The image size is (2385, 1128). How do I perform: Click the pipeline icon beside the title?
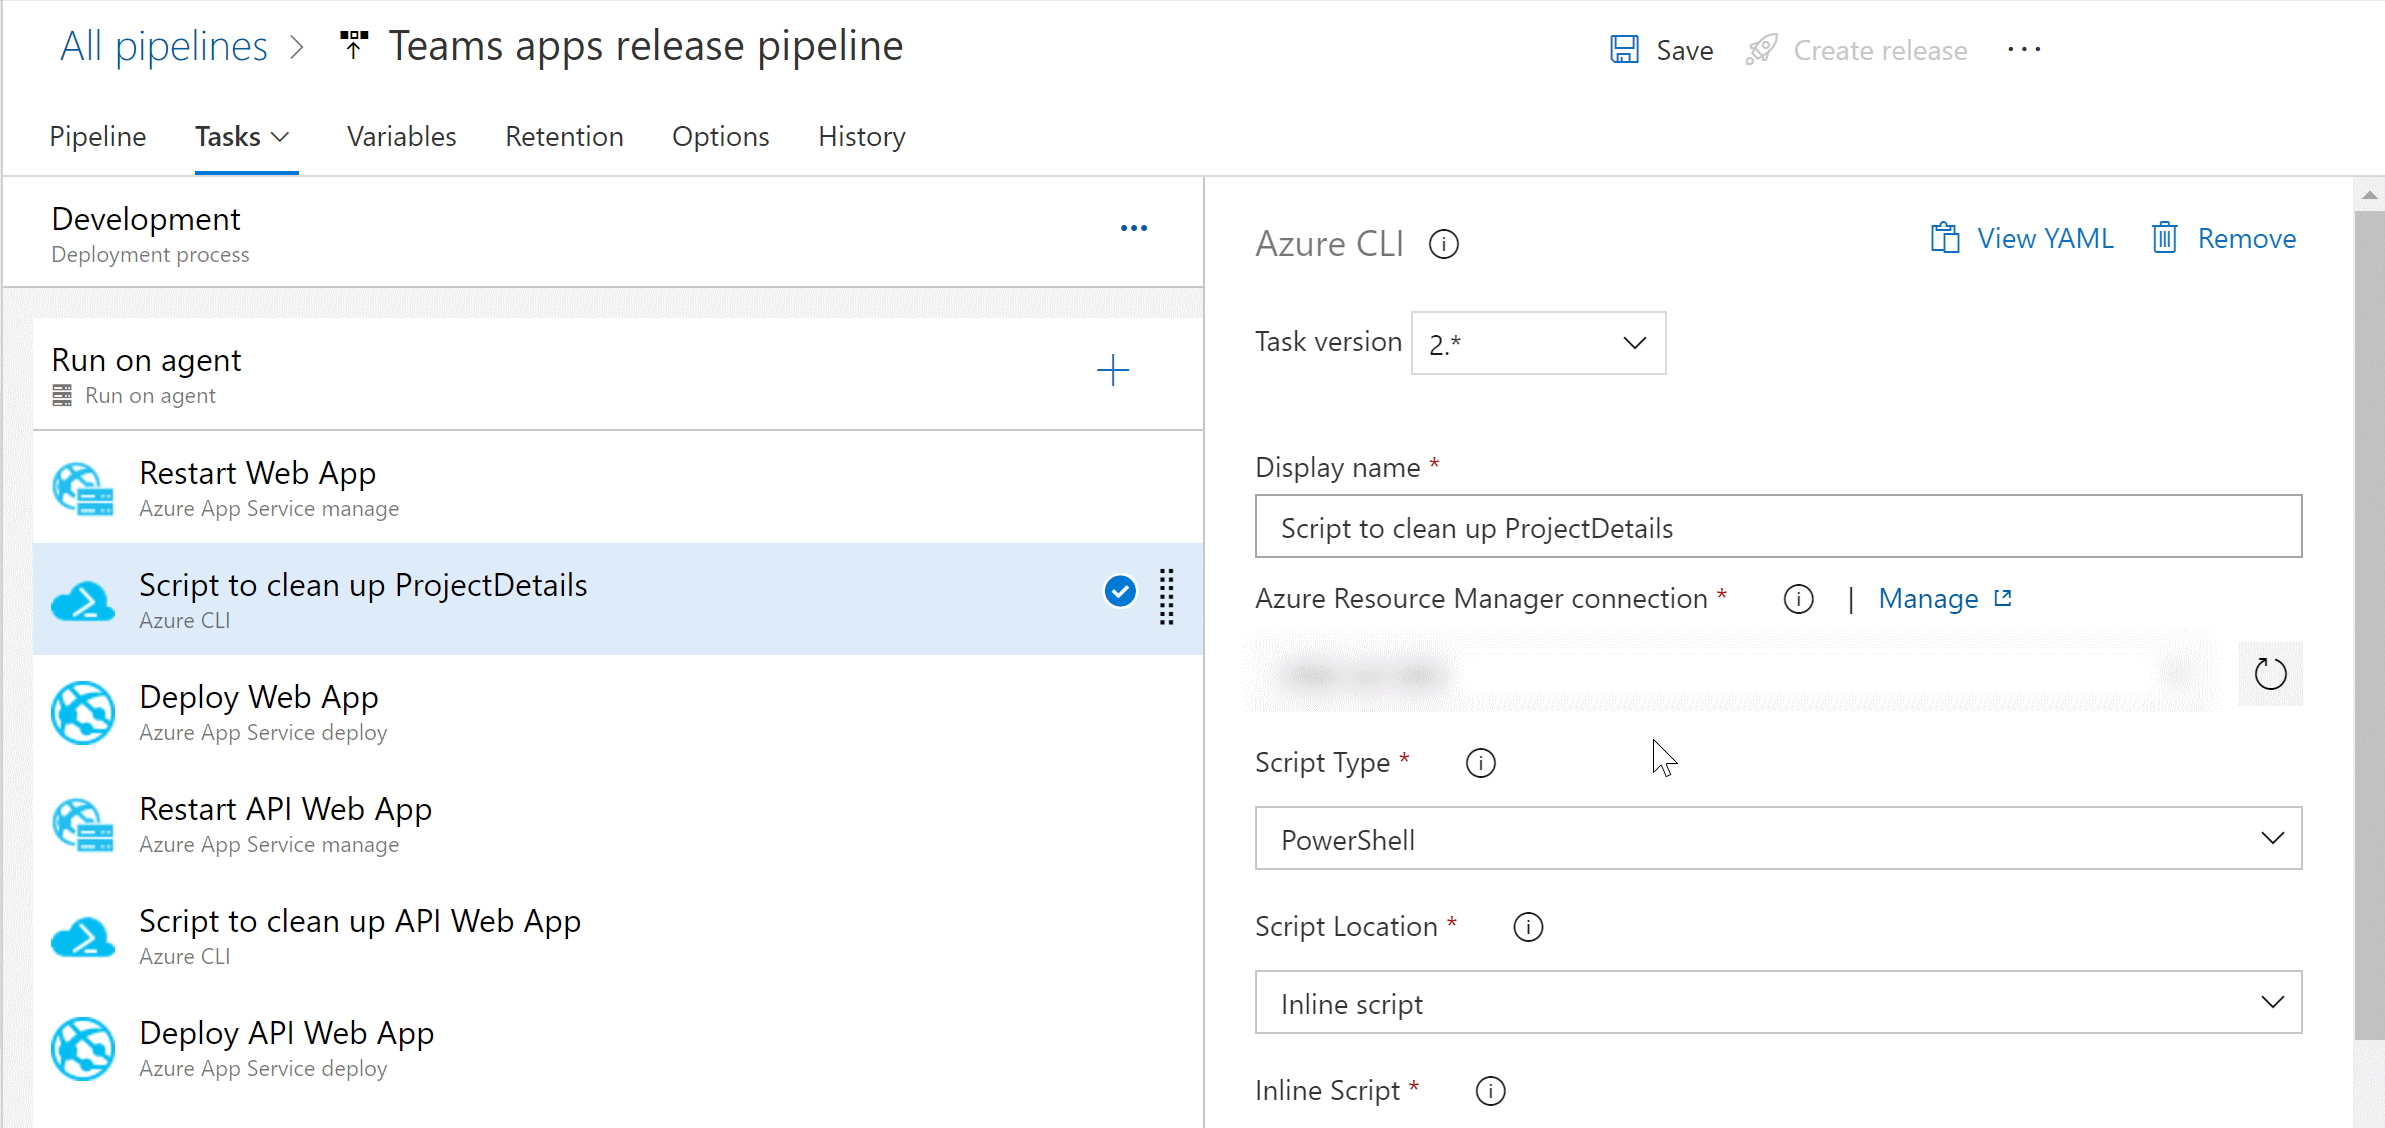[353, 45]
